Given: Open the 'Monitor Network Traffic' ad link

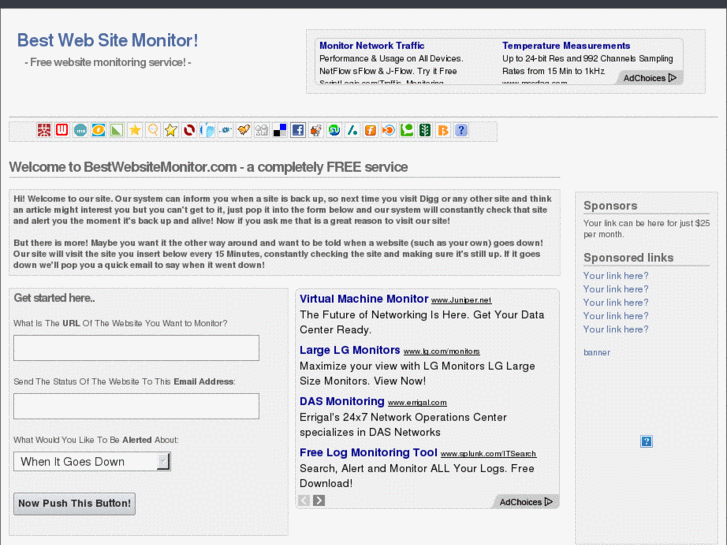Looking at the screenshot, I should [372, 45].
